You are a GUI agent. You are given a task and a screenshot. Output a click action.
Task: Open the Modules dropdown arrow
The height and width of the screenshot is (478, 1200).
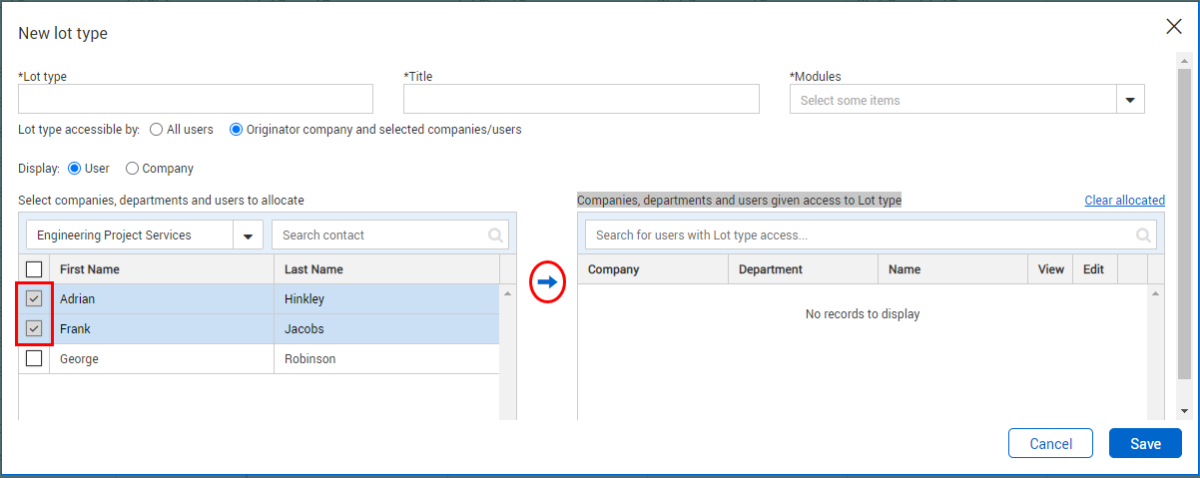1130,100
